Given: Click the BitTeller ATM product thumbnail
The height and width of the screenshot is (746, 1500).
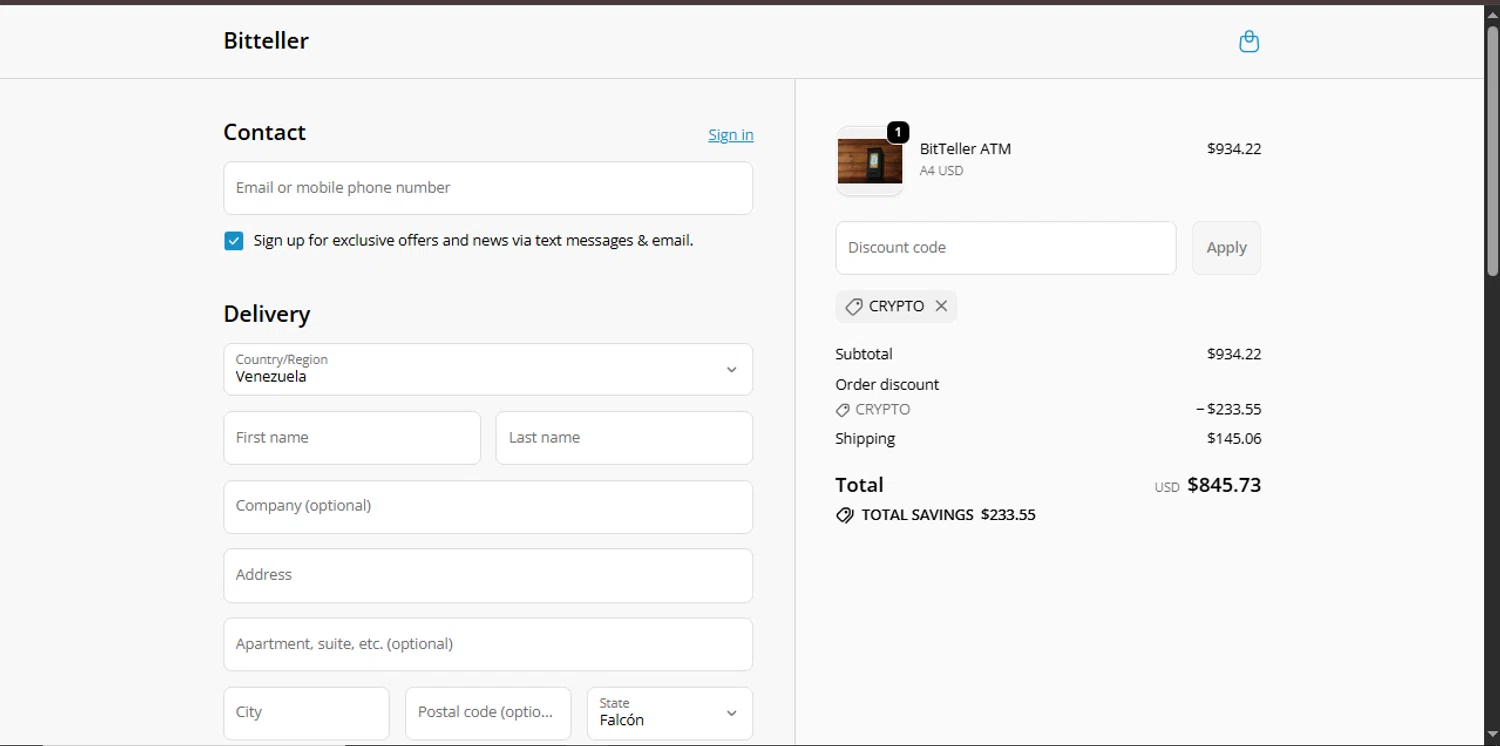Looking at the screenshot, I should coord(870,161).
